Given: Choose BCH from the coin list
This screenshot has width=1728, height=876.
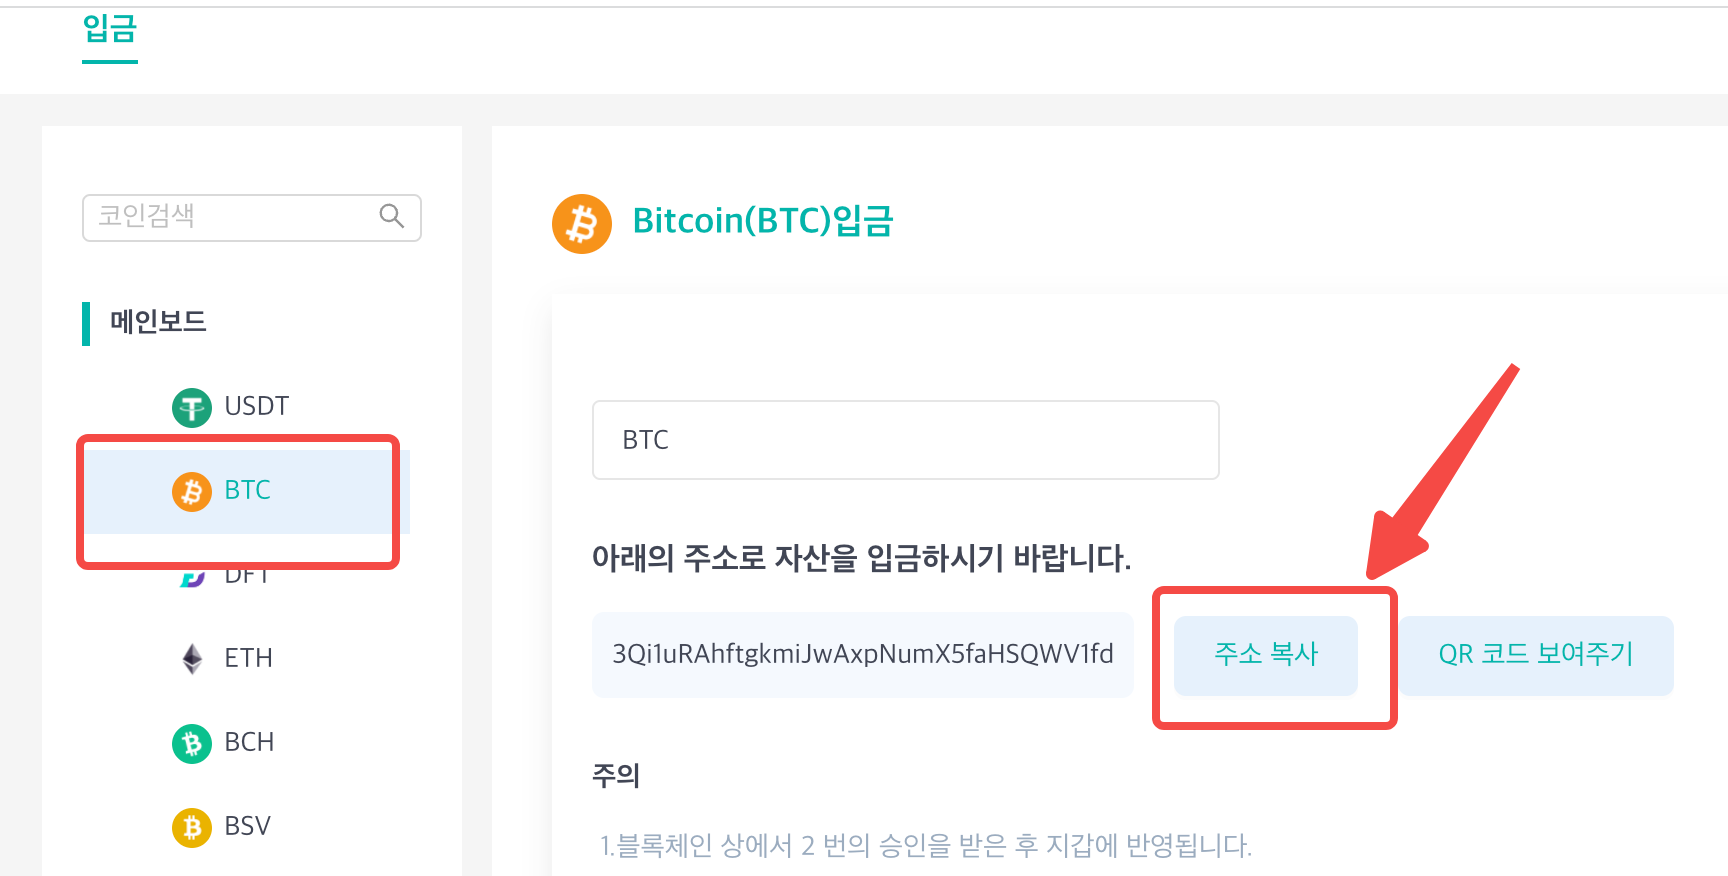Looking at the screenshot, I should click(x=247, y=742).
